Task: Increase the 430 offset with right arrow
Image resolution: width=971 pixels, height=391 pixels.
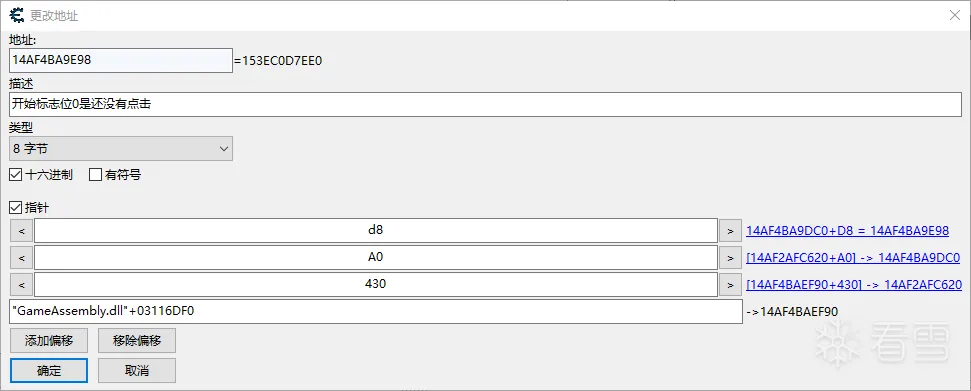Action: pos(730,284)
